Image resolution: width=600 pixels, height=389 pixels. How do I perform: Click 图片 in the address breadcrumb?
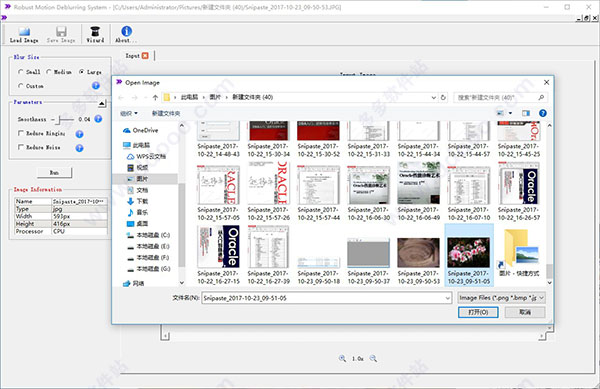(x=215, y=98)
